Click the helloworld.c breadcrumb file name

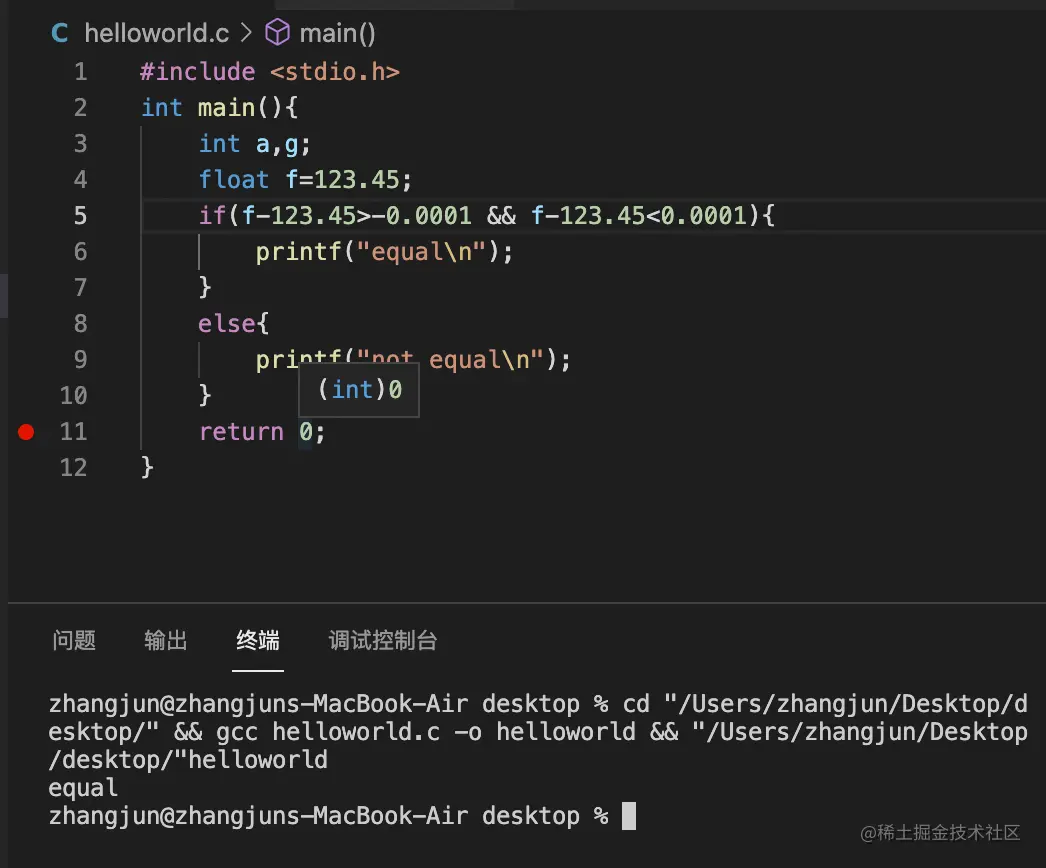tap(157, 33)
